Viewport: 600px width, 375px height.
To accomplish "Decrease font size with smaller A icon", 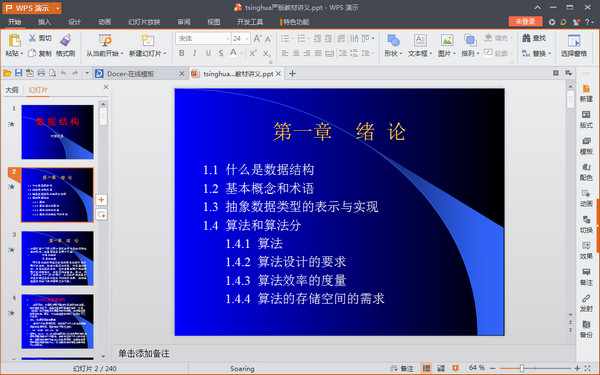I will tap(268, 39).
